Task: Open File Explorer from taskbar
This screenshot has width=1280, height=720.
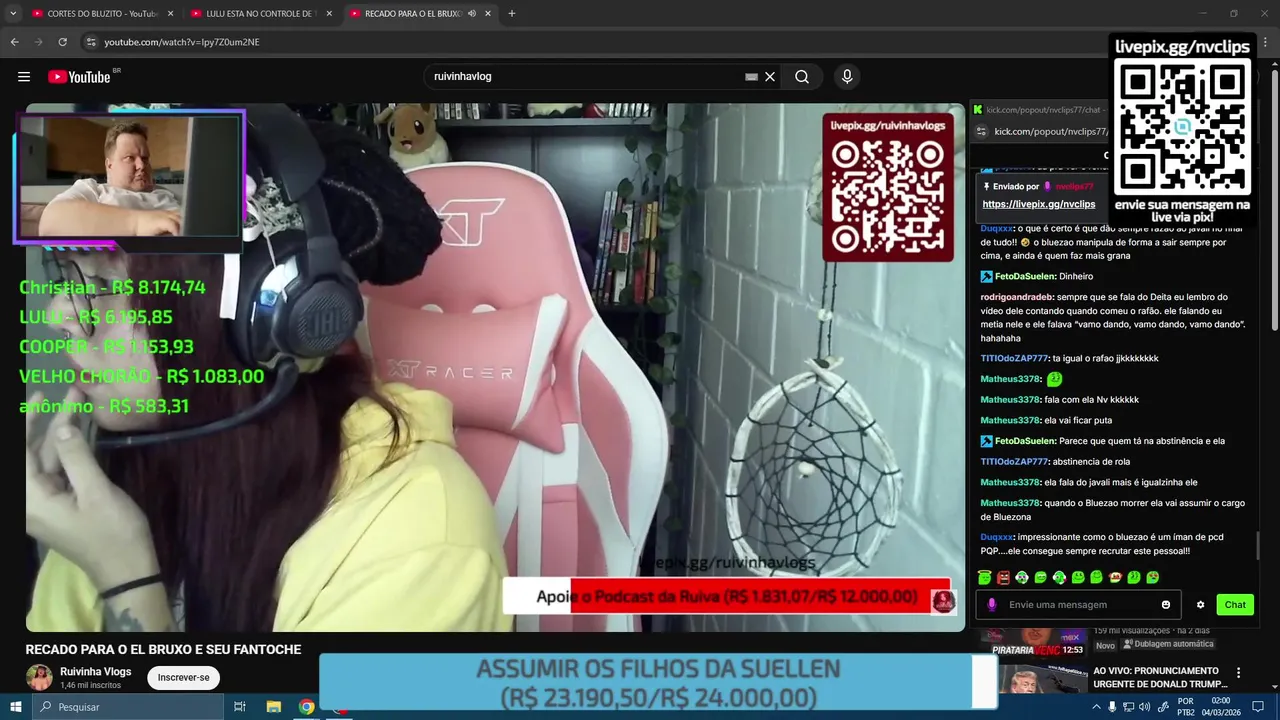Action: (273, 707)
